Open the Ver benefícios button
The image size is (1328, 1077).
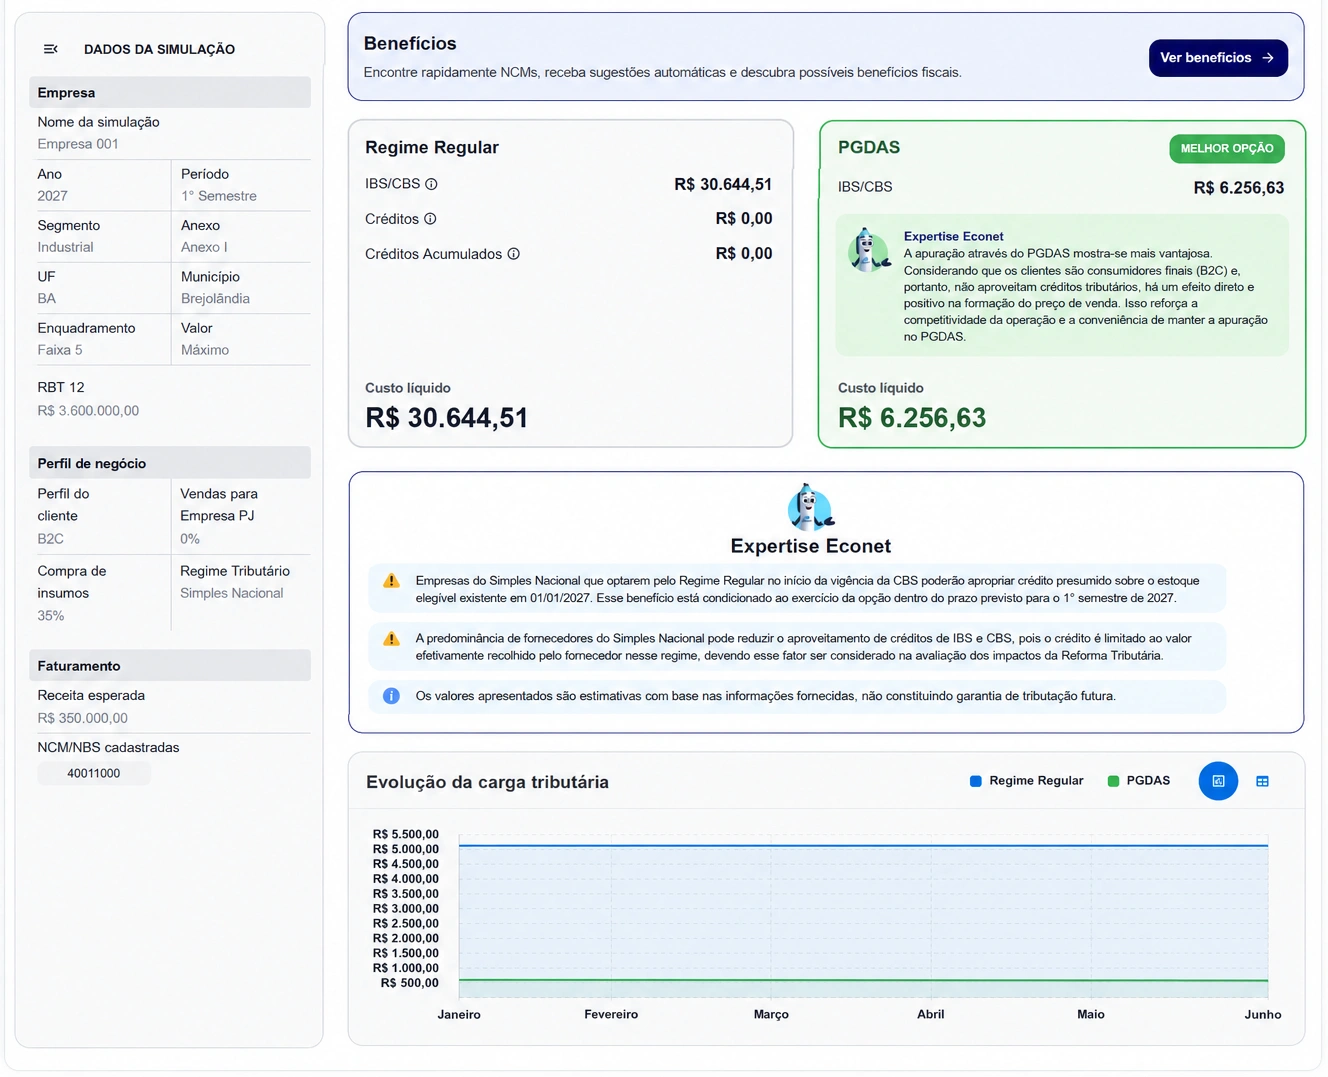coord(1218,58)
